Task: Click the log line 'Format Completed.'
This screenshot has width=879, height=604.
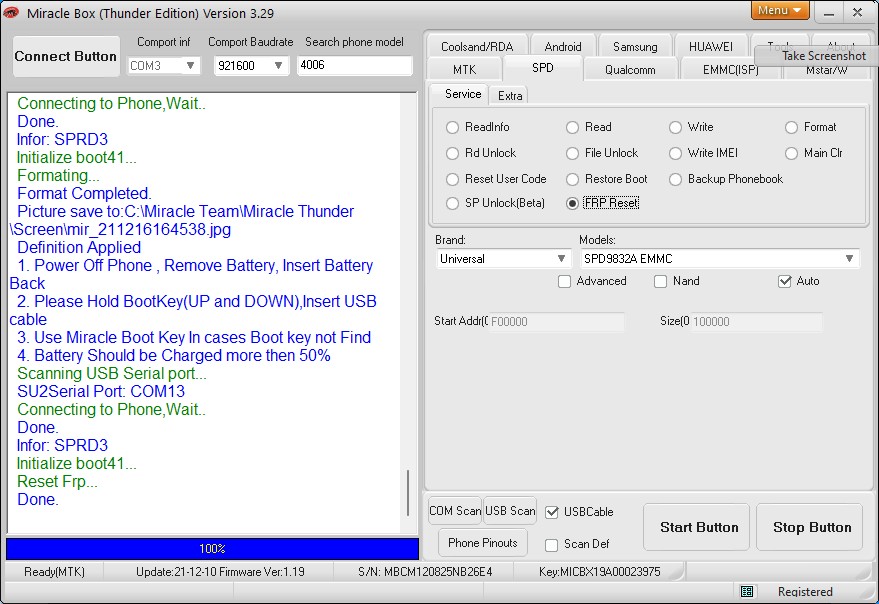Action: (84, 193)
